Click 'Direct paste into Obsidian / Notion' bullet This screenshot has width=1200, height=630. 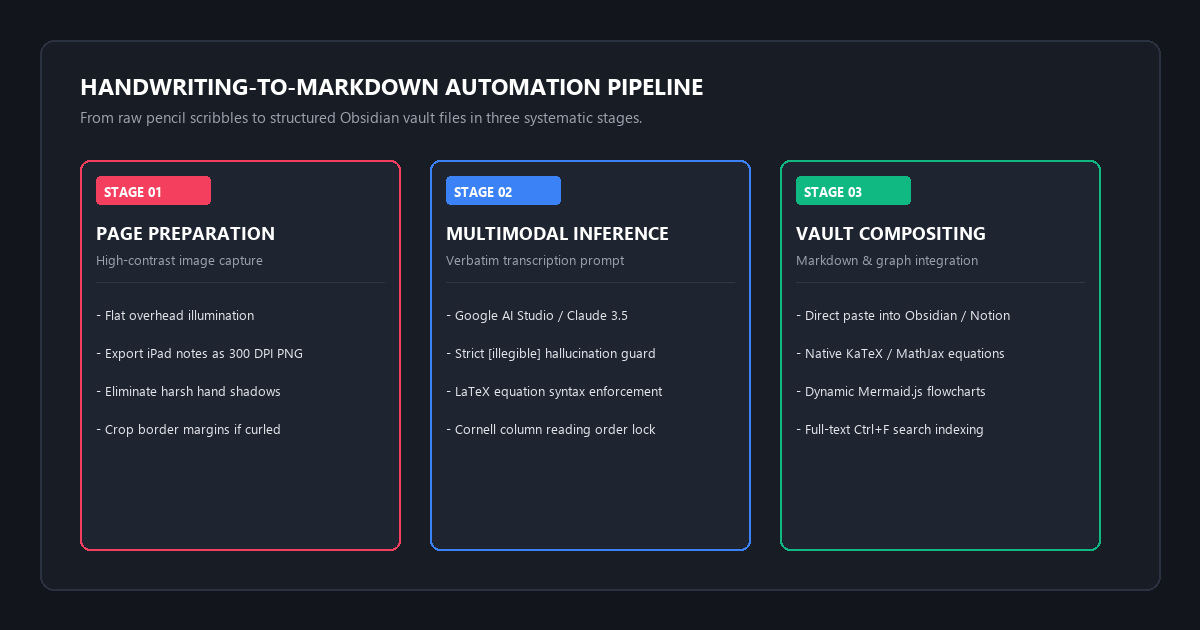tap(903, 316)
